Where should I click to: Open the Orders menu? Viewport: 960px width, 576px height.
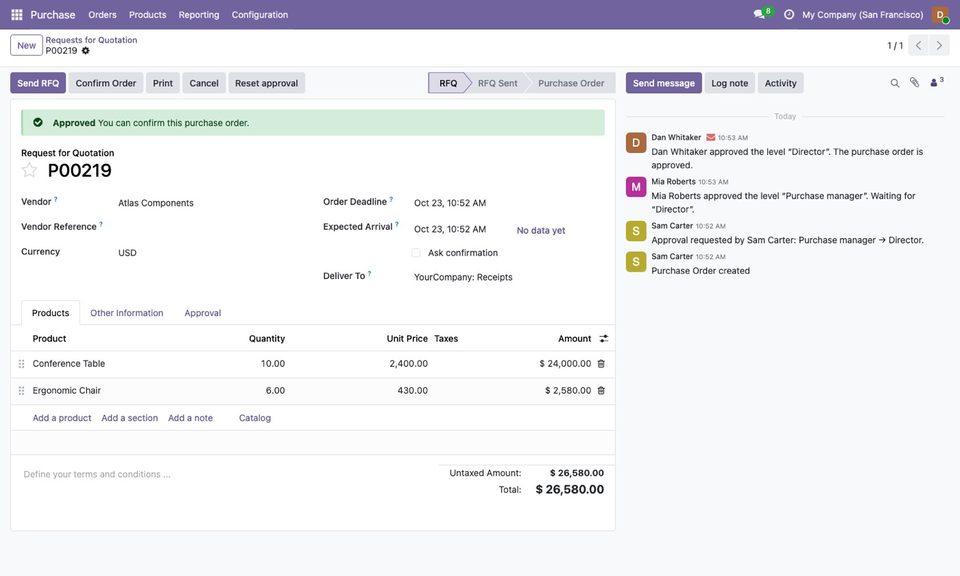(102, 15)
